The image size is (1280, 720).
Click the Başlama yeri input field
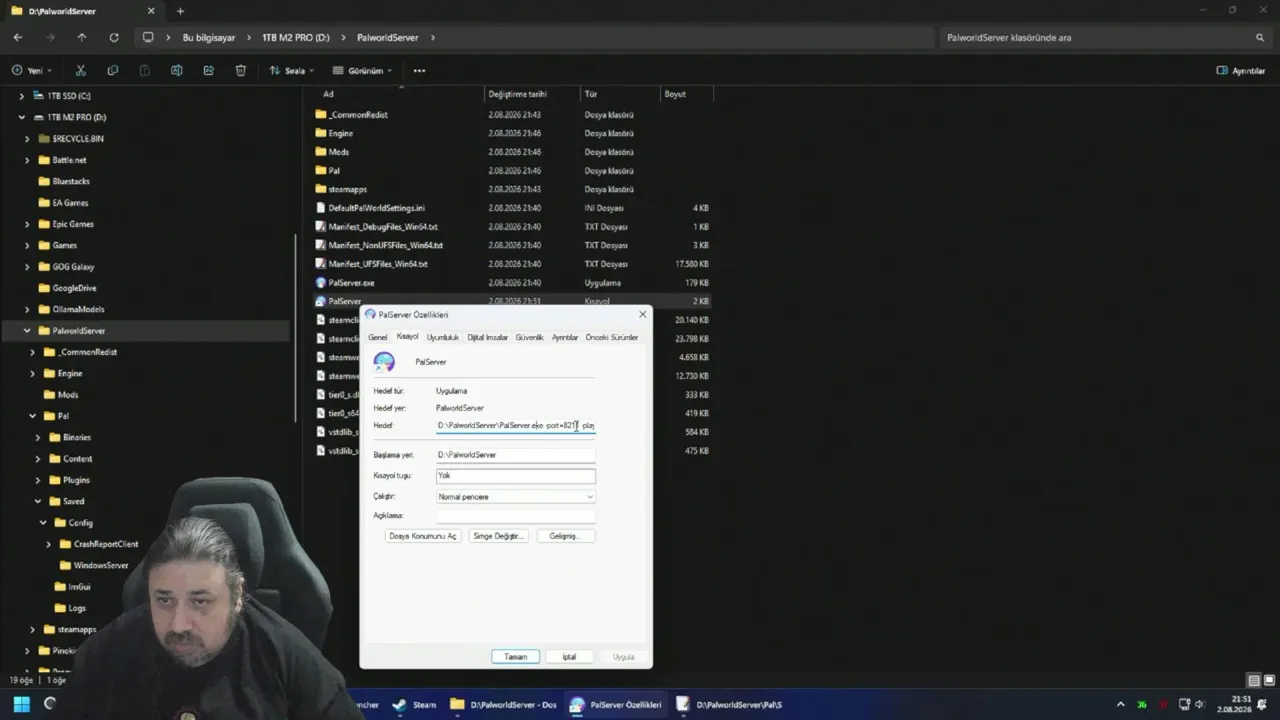click(x=516, y=455)
